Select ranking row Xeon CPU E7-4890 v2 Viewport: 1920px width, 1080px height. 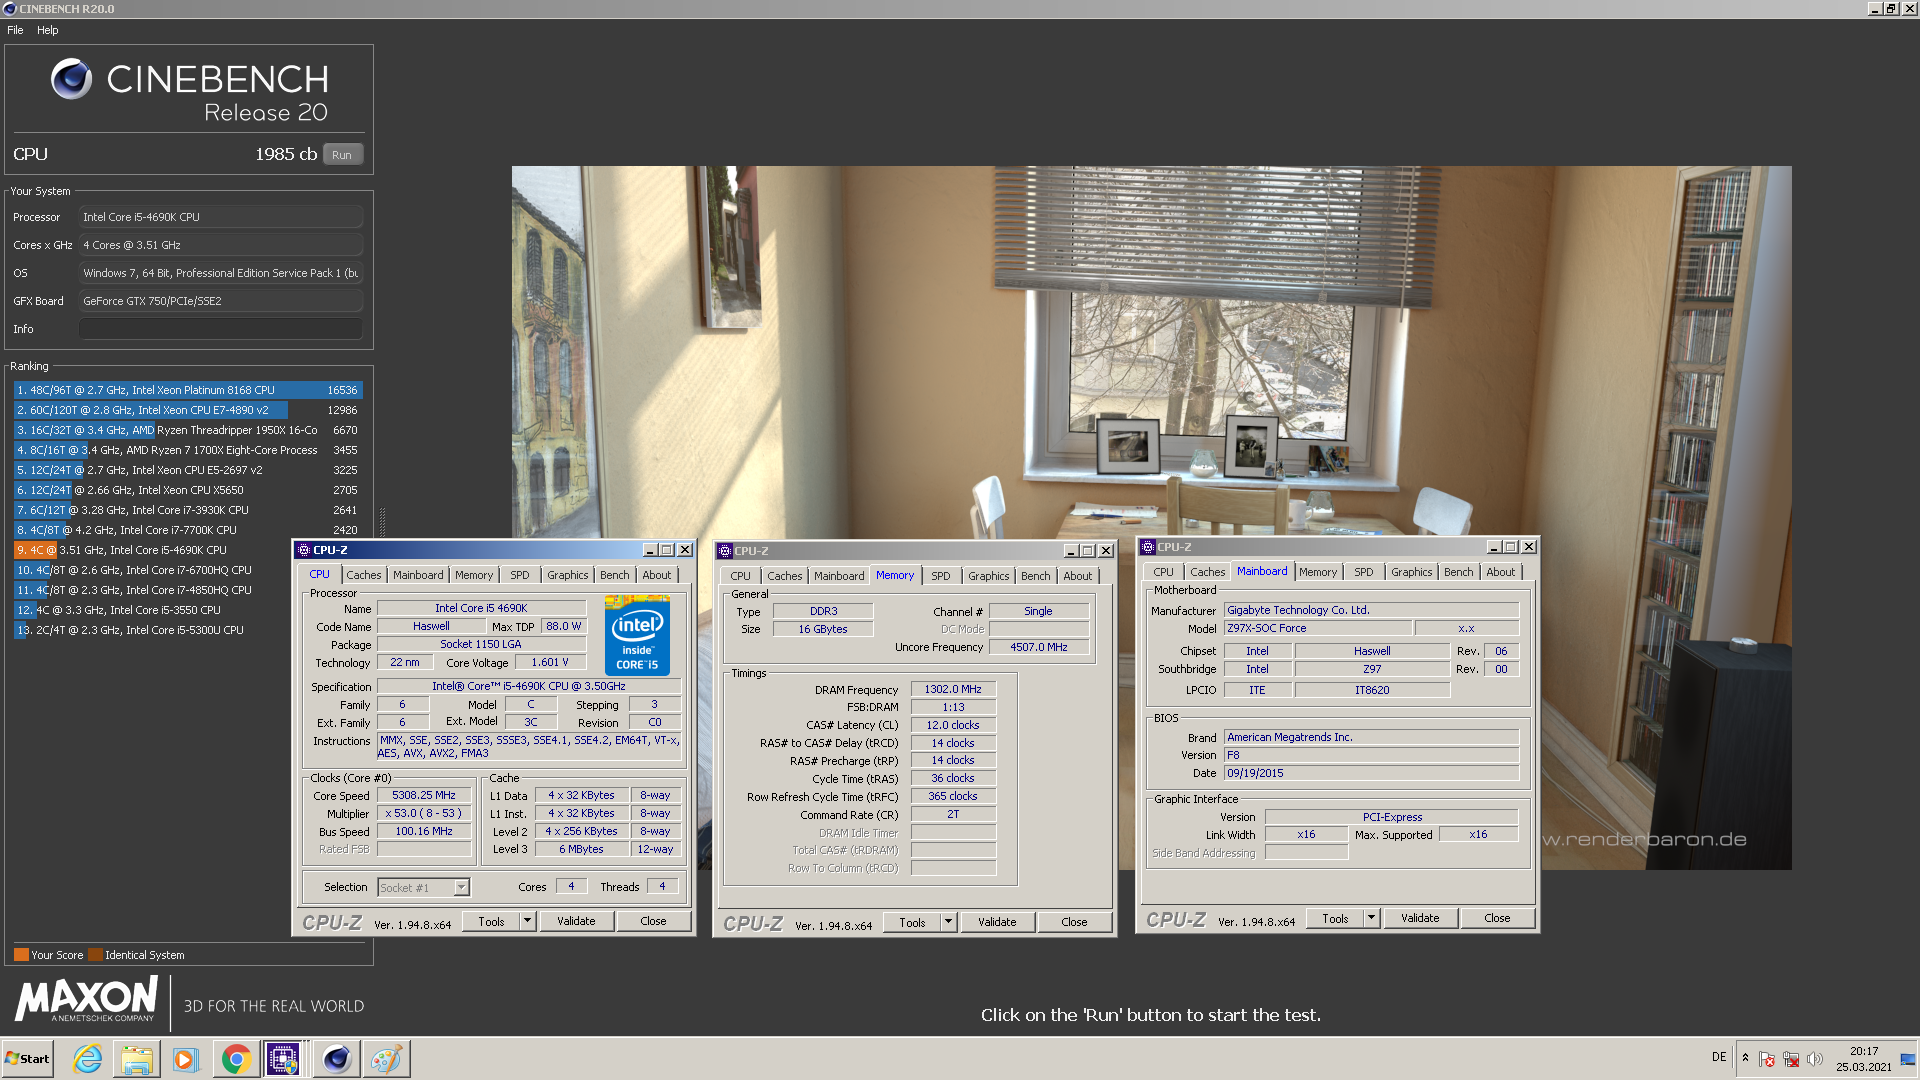[x=187, y=410]
